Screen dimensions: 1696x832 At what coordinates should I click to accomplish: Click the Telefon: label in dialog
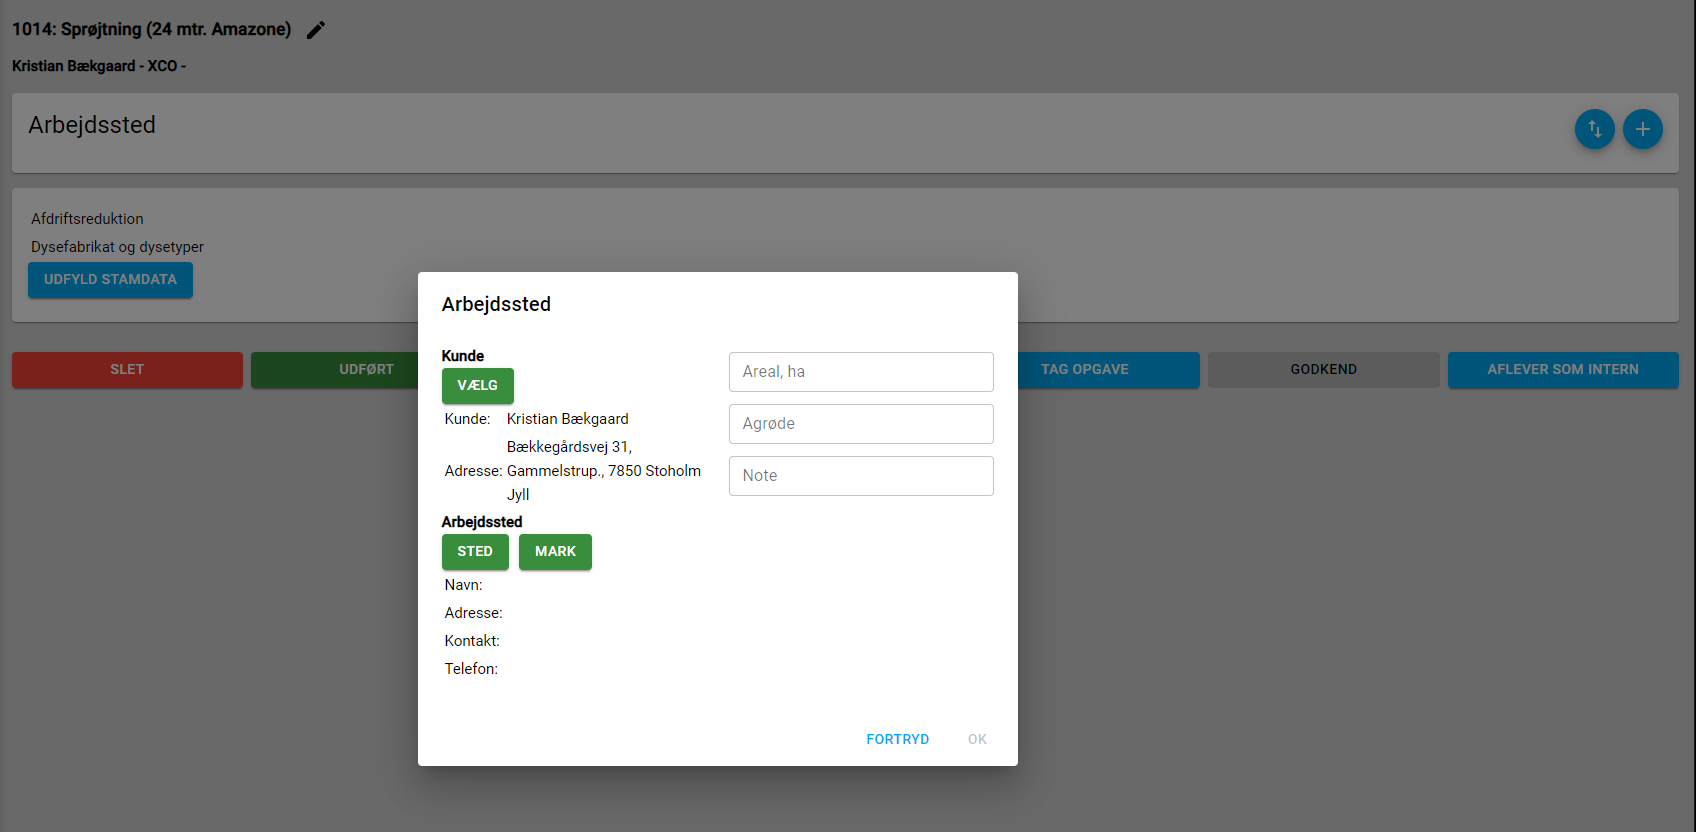(x=471, y=669)
